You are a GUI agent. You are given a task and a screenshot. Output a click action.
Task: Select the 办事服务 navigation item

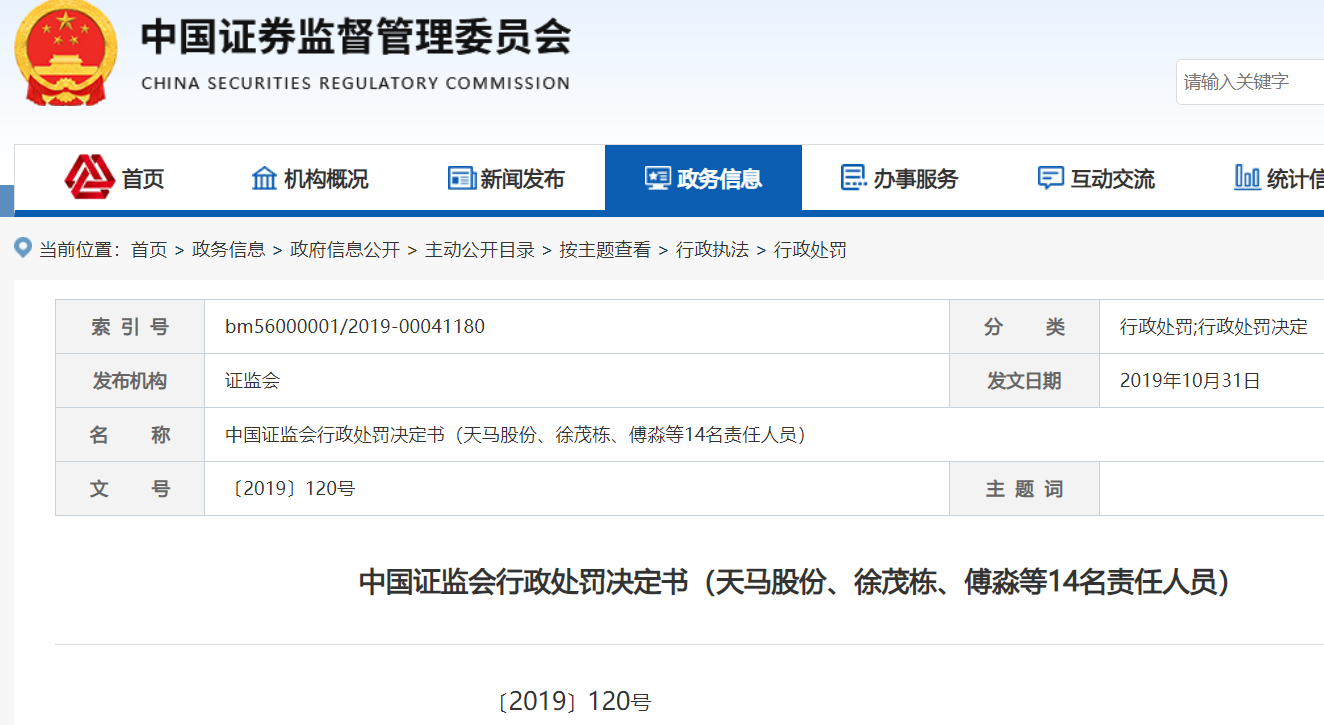tap(915, 179)
